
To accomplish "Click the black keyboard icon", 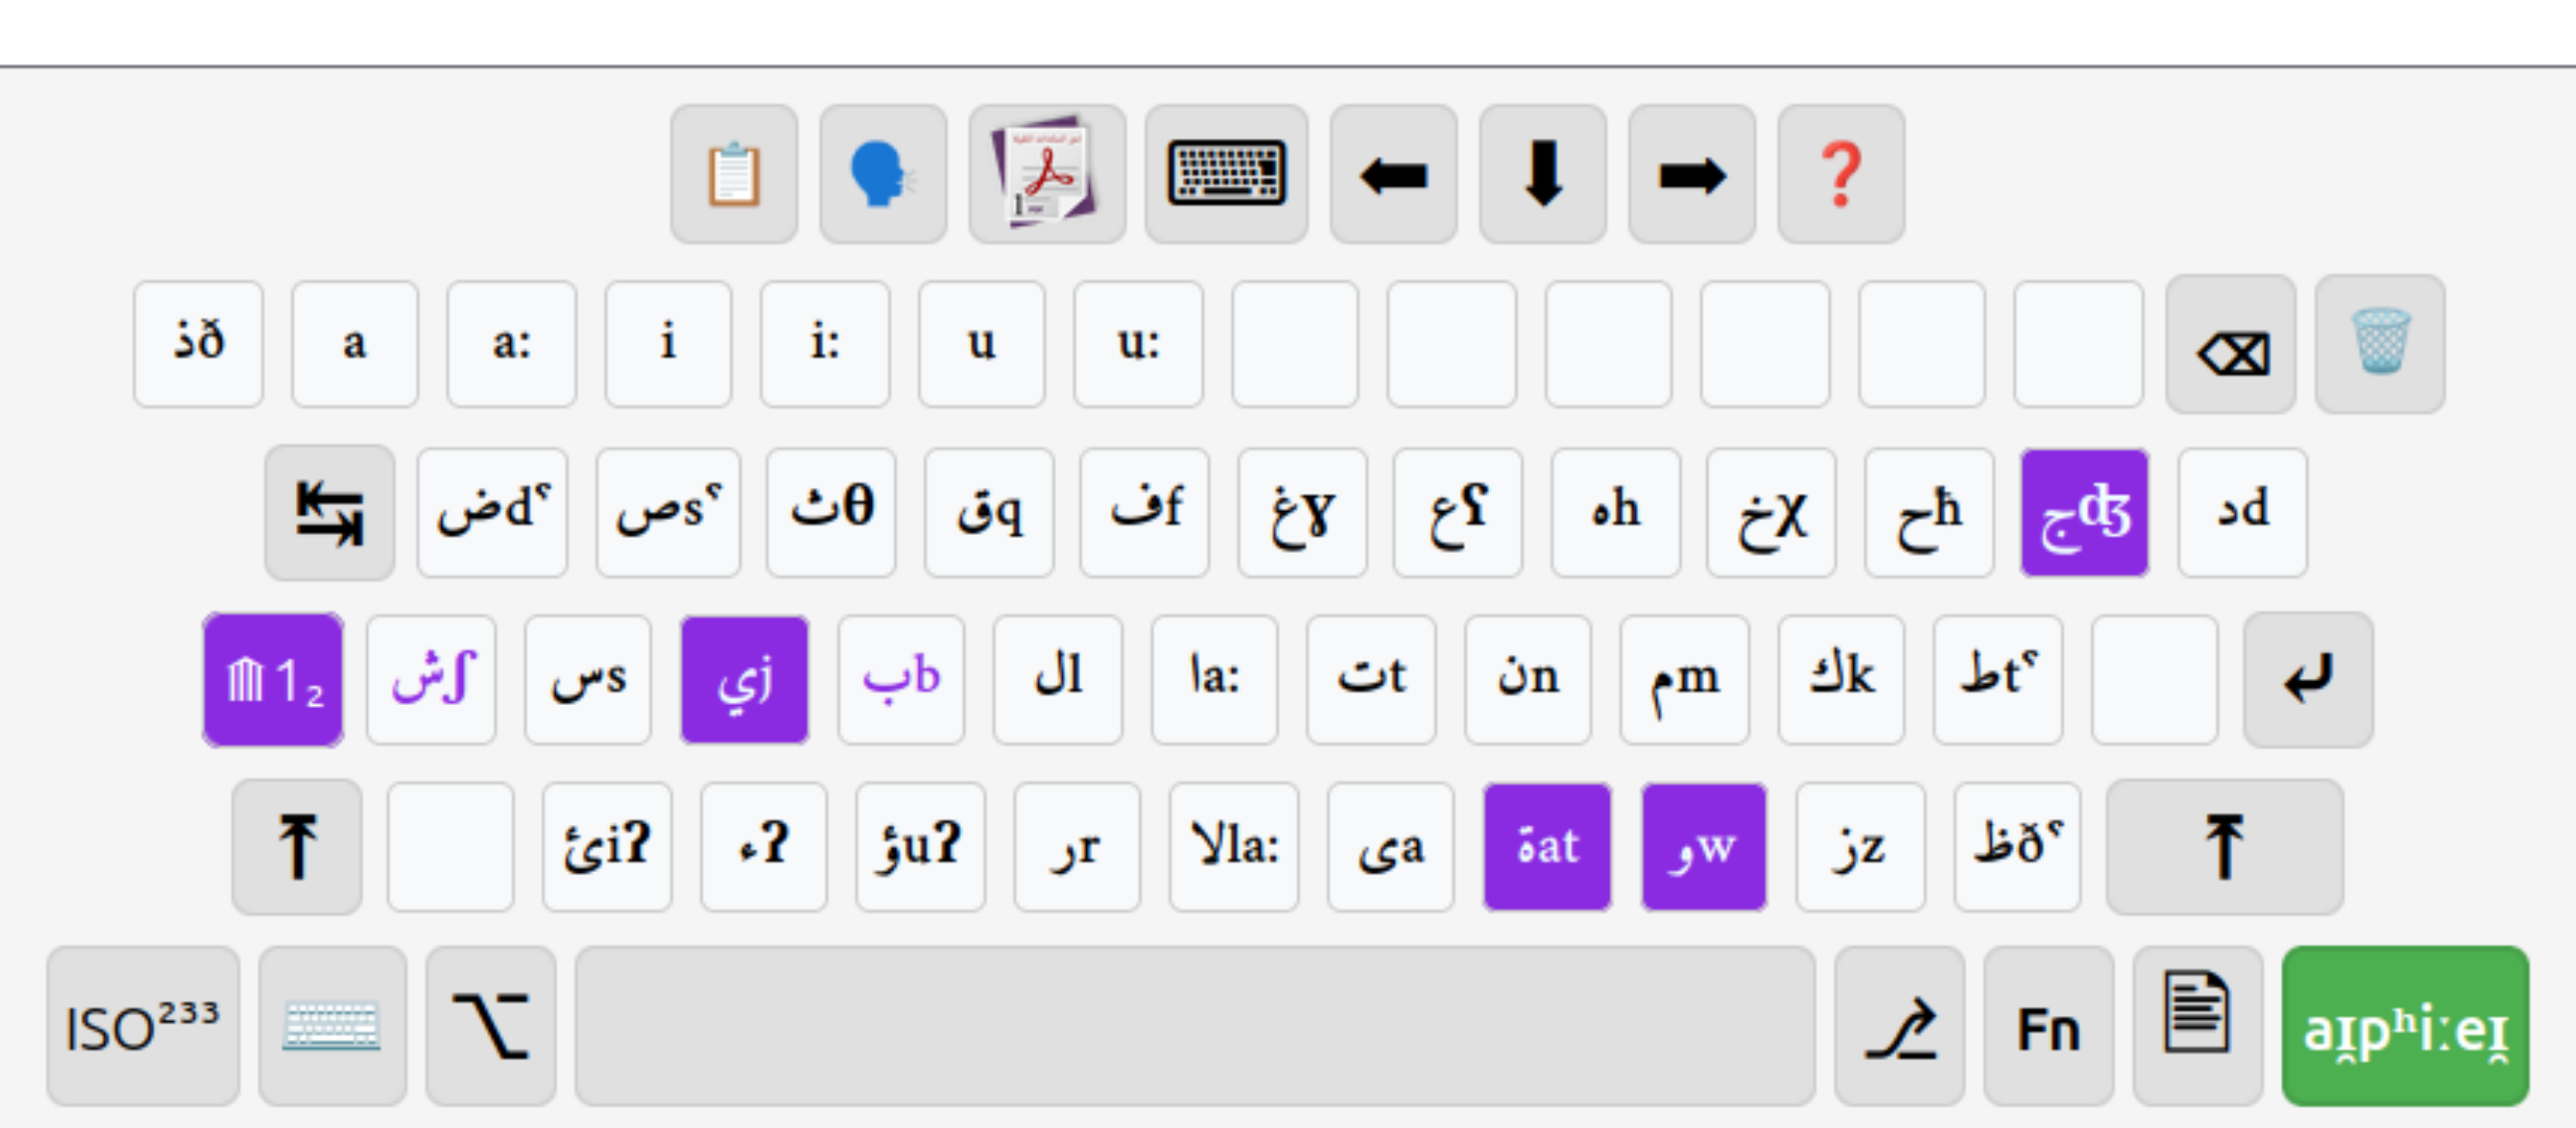I will coord(1226,175).
